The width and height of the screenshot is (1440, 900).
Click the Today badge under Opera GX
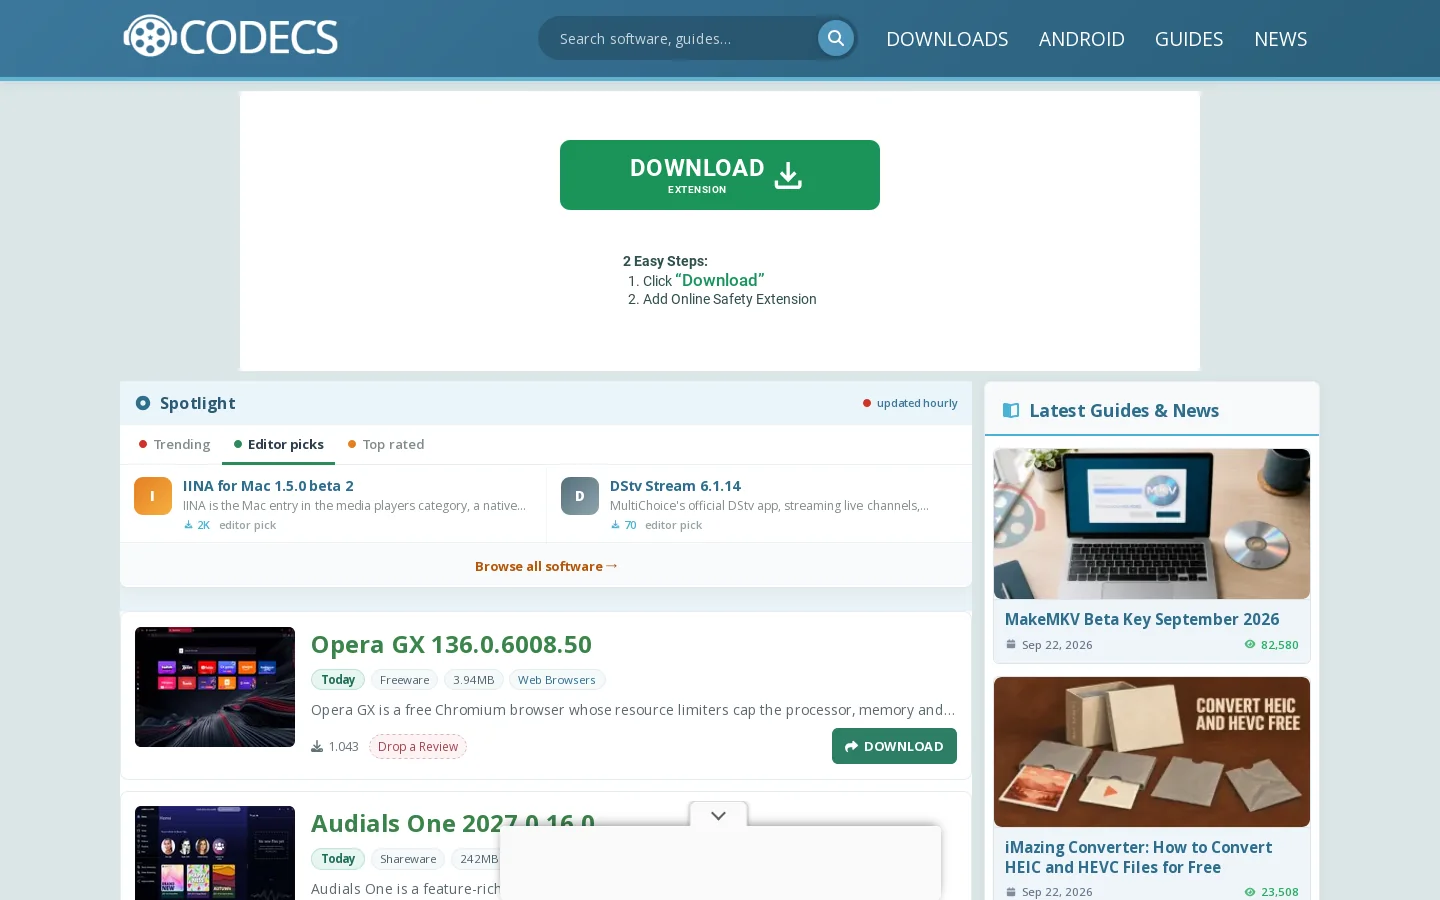click(338, 680)
